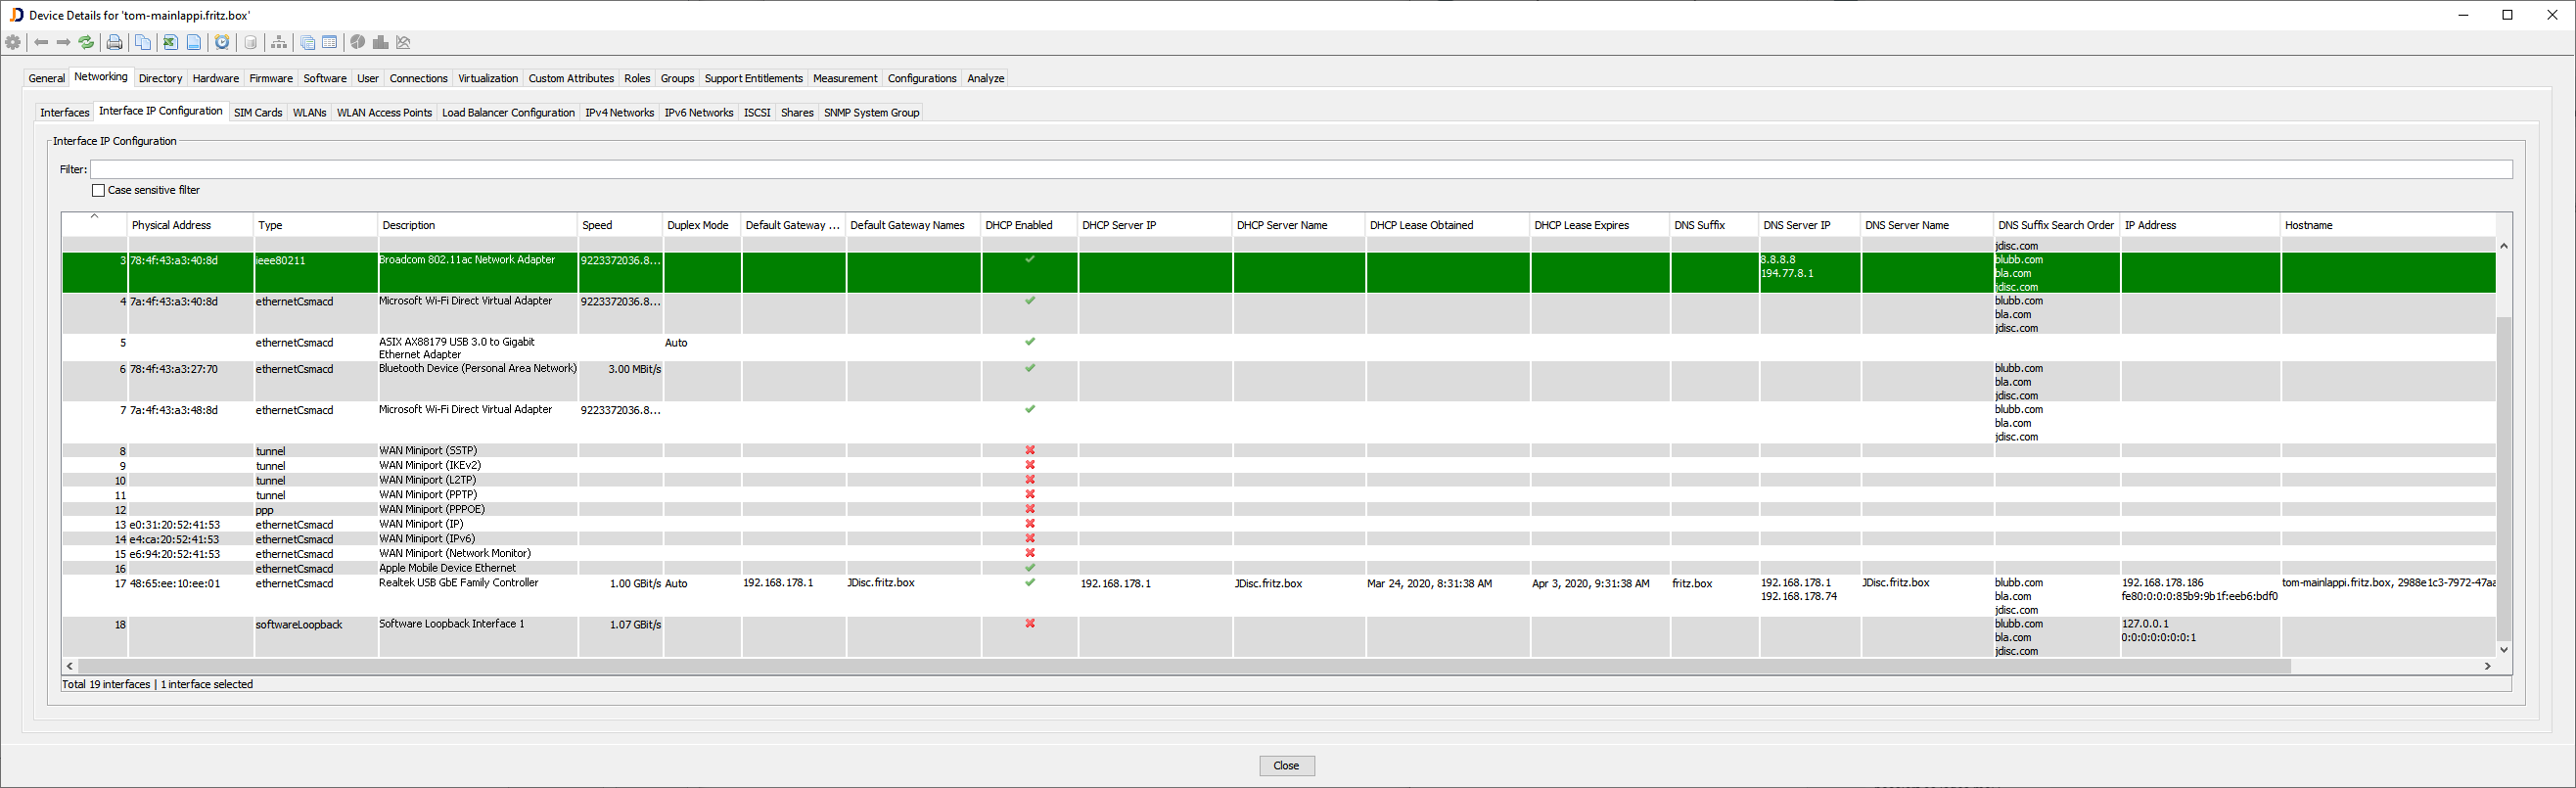Click the softwareLoopback type cell
This screenshot has height=788, width=2576.
[x=299, y=624]
